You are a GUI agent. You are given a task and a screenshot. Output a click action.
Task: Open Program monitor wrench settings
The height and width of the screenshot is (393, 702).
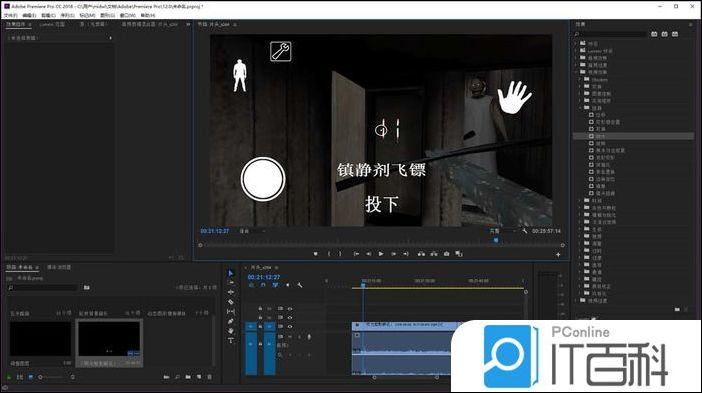coord(524,231)
